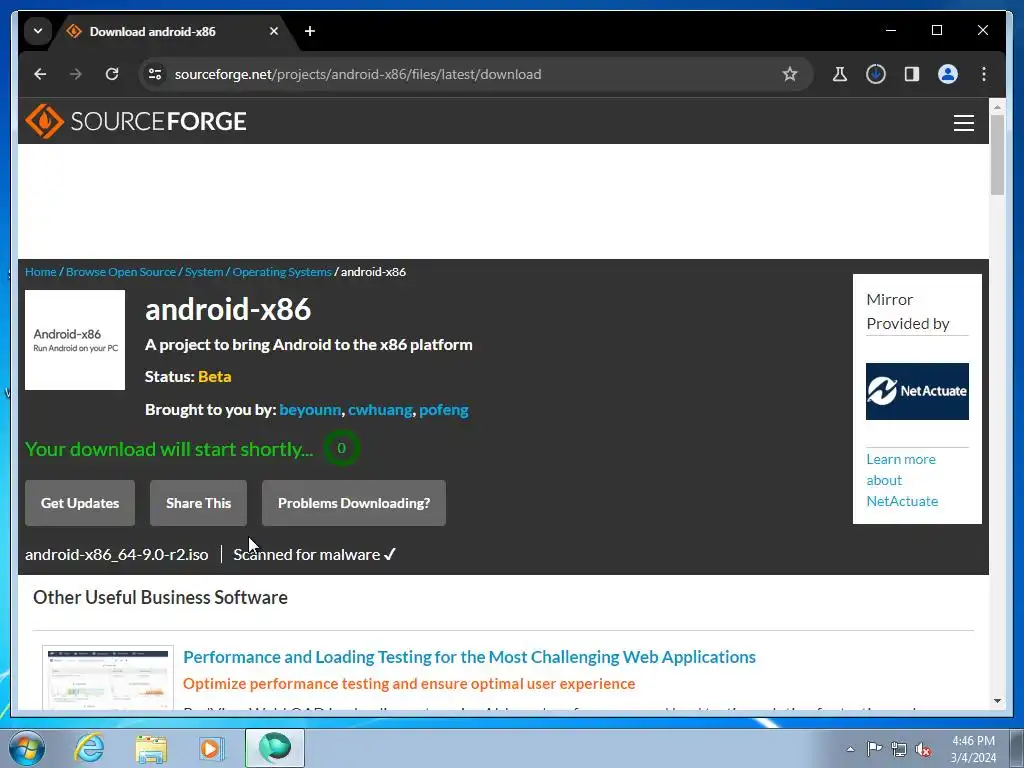Close the Download android-x86 tab
This screenshot has height=768, width=1024.
coord(274,31)
